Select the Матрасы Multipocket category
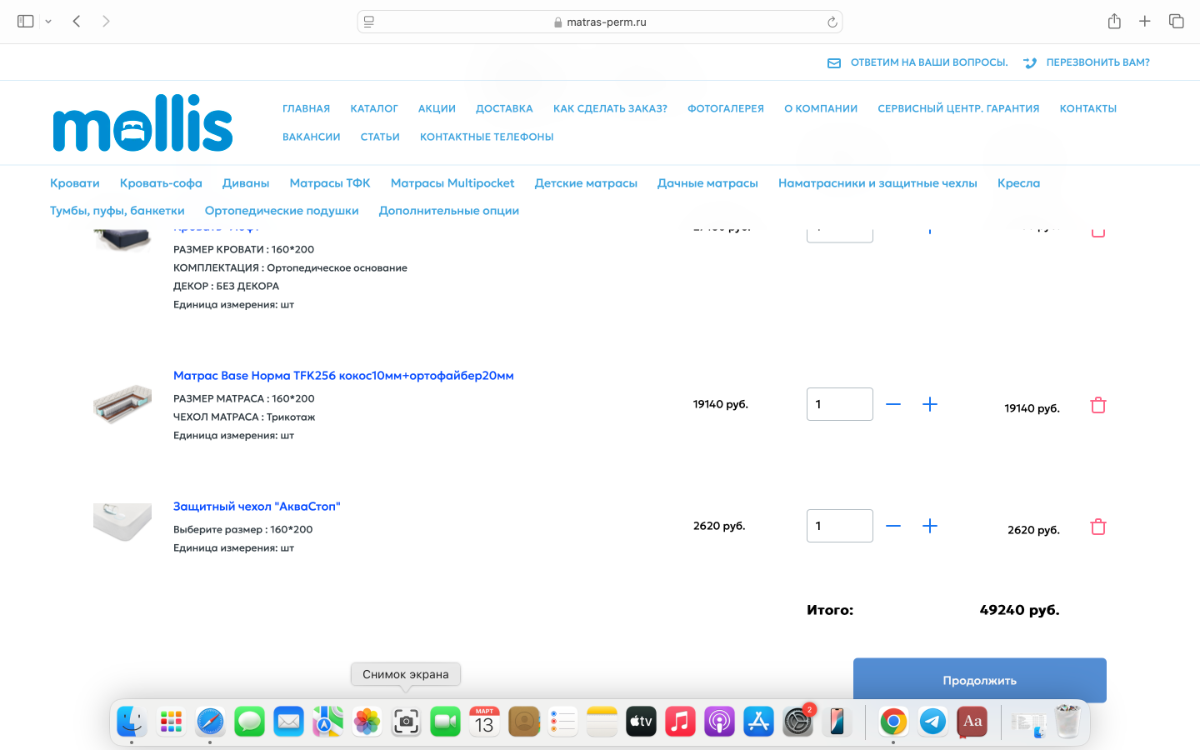Image resolution: width=1200 pixels, height=750 pixels. pyautogui.click(x=452, y=183)
